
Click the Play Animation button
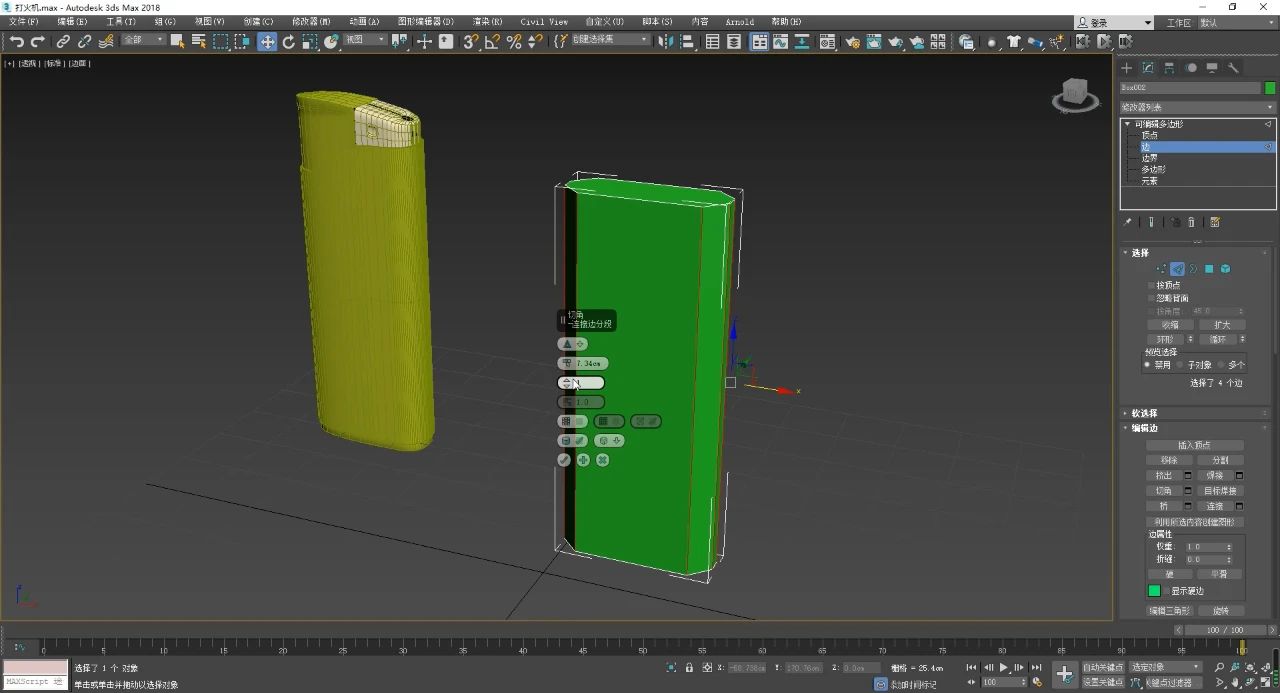[1004, 667]
